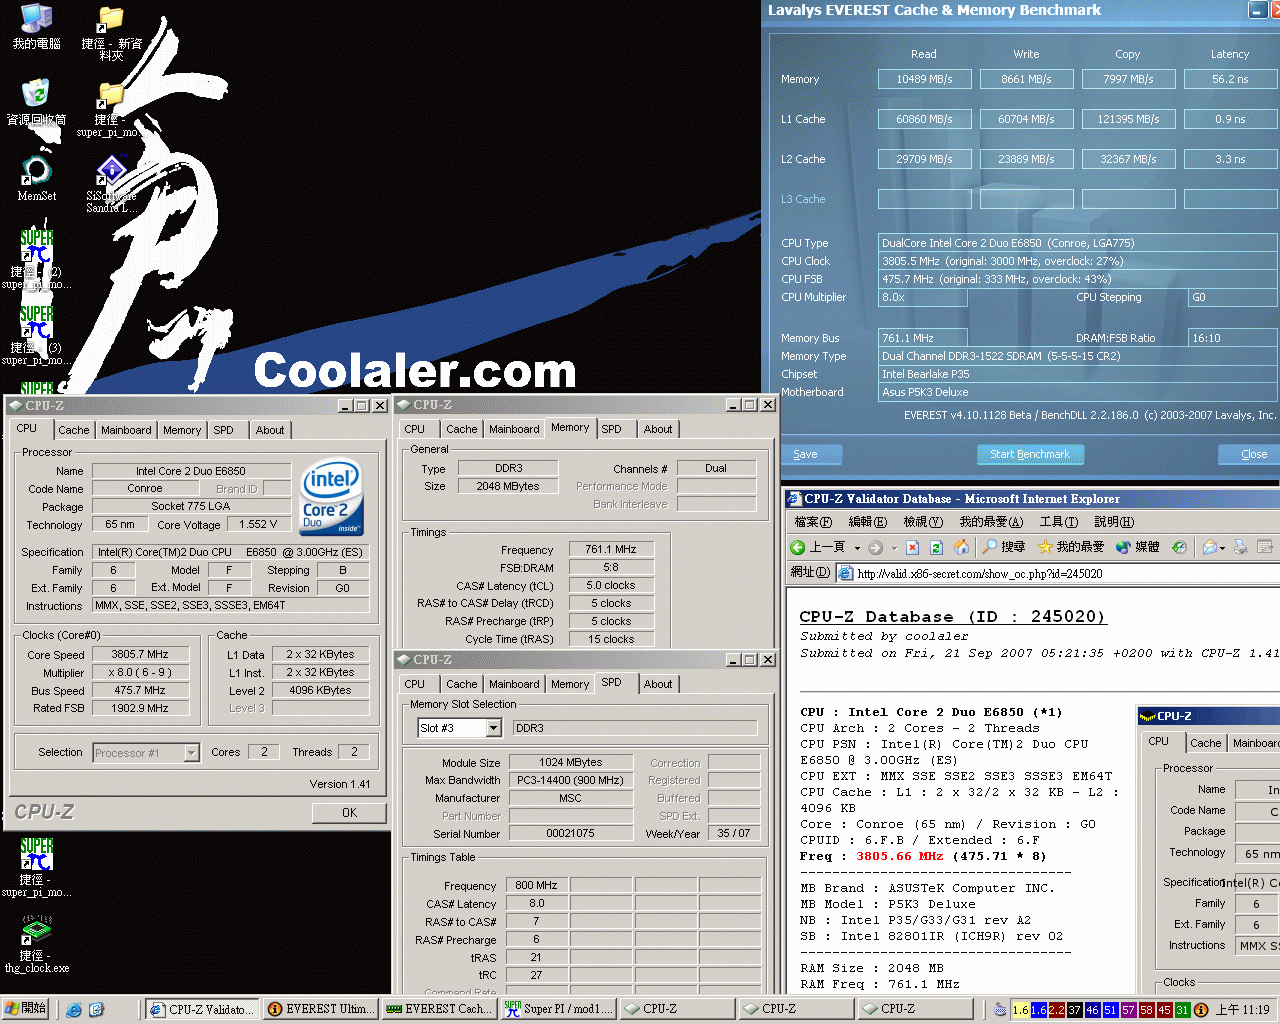Click Save in EVEREST benchmark window

pos(806,454)
